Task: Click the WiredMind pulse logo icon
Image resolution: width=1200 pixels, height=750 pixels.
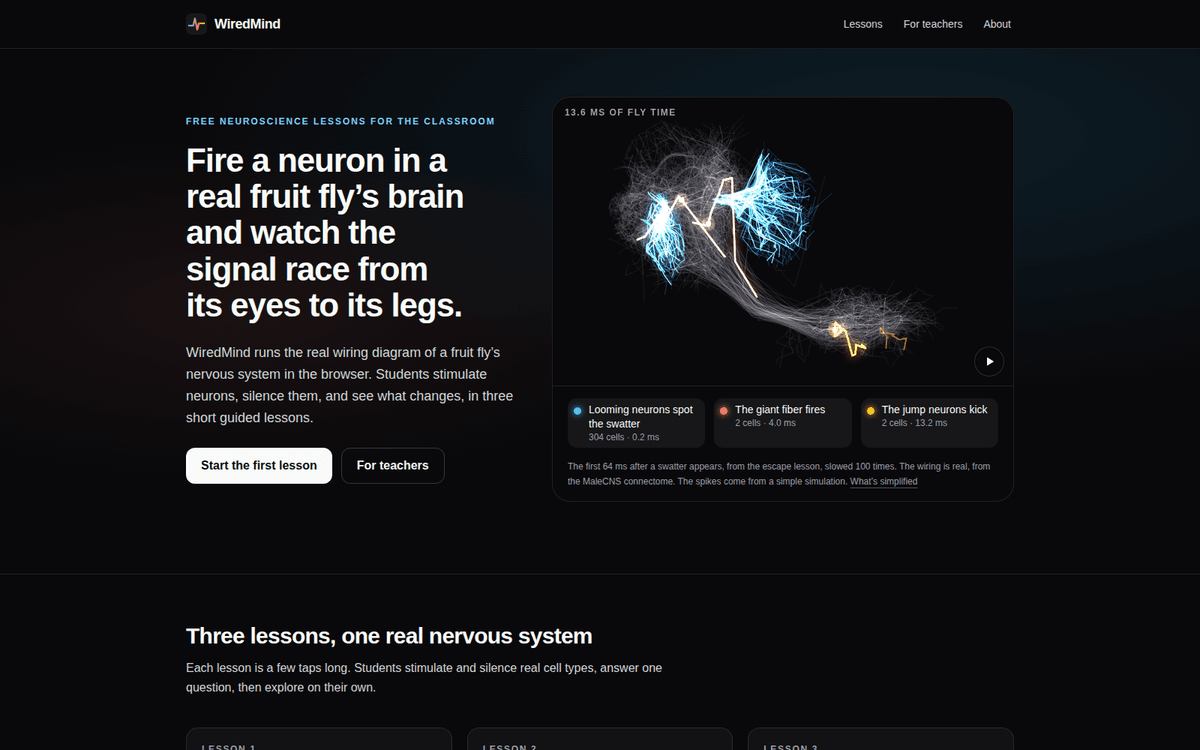Action: pos(197,24)
